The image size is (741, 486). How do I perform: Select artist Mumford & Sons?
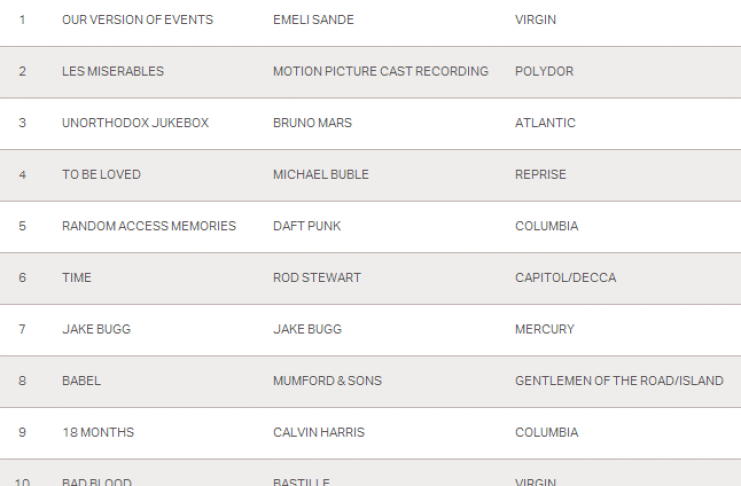pyautogui.click(x=327, y=381)
